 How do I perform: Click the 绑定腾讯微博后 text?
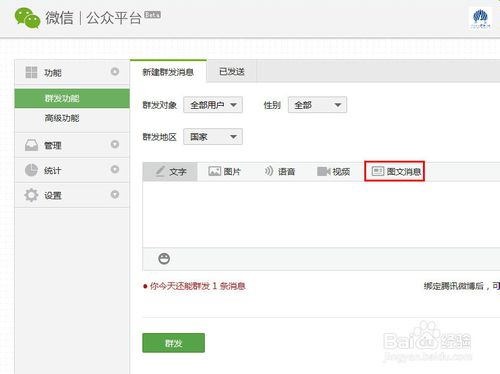(454, 286)
